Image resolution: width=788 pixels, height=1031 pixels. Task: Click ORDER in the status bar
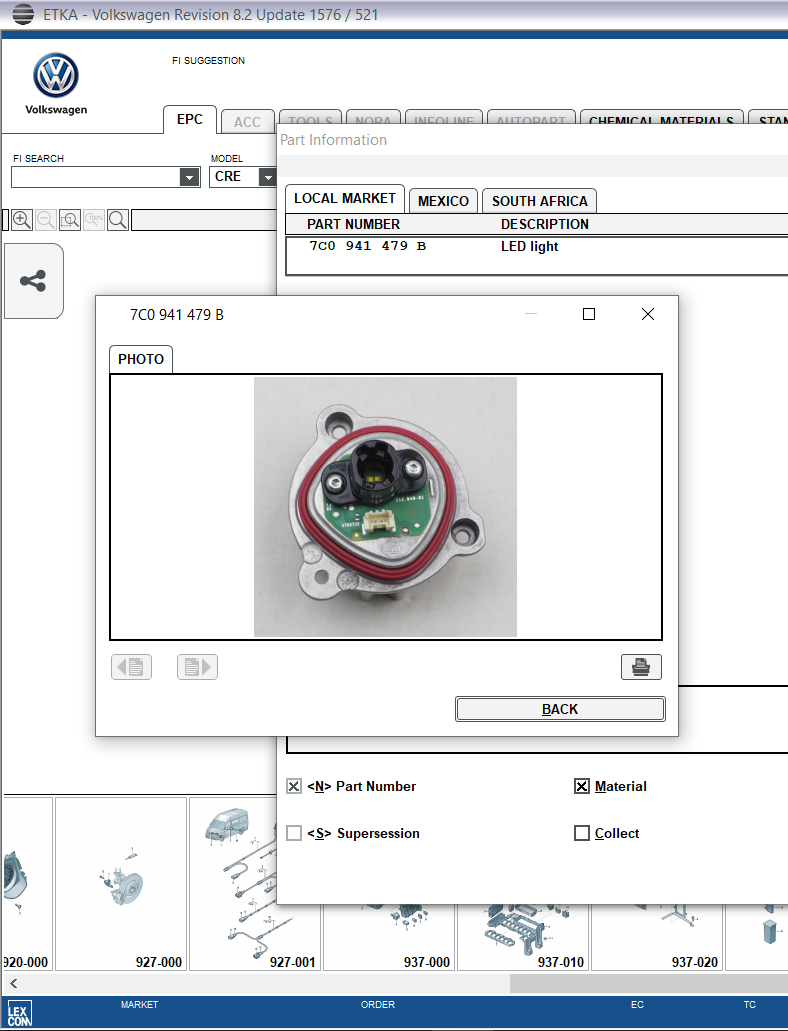pyautogui.click(x=378, y=1005)
